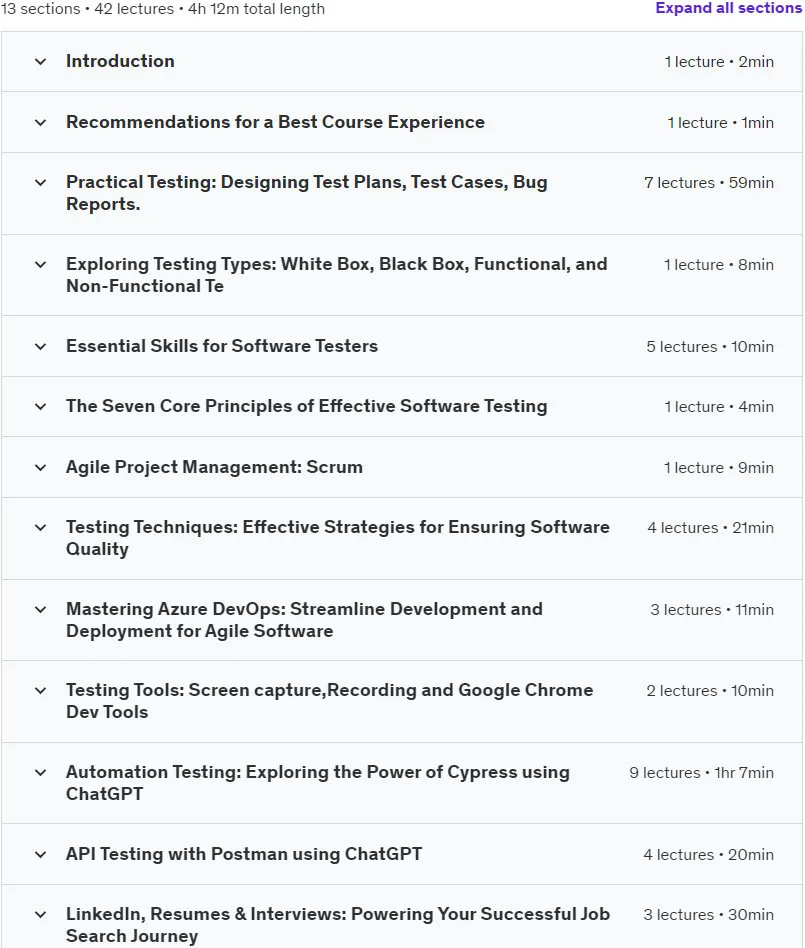
Task: Click the 9 lectures 1hr 7min label
Action: [702, 773]
